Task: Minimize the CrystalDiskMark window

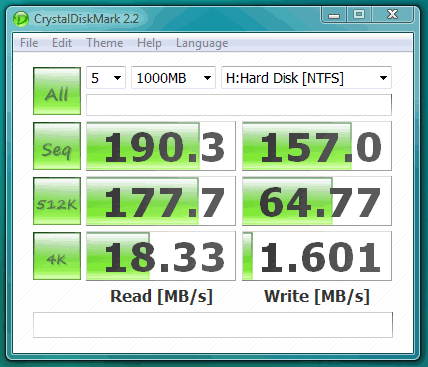Action: point(334,15)
